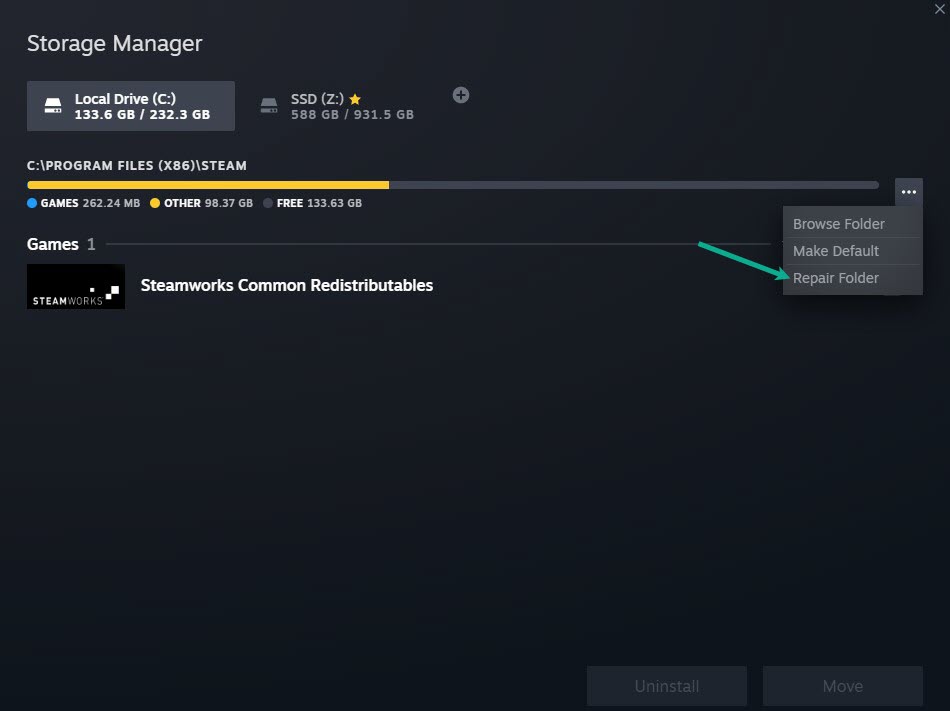Click the Local Drive hard disk icon
The height and width of the screenshot is (711, 950).
coord(53,106)
